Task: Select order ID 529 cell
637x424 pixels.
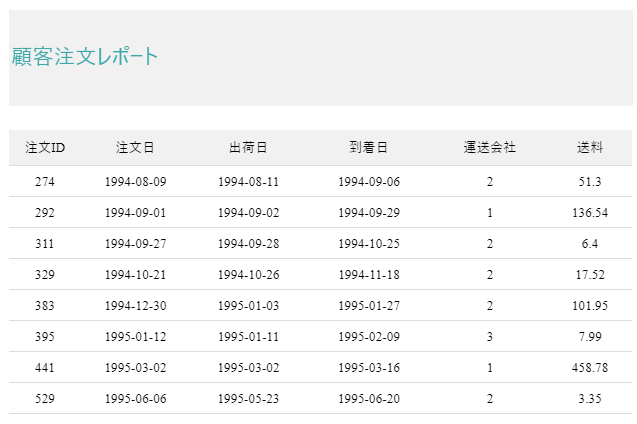Action: (45, 399)
